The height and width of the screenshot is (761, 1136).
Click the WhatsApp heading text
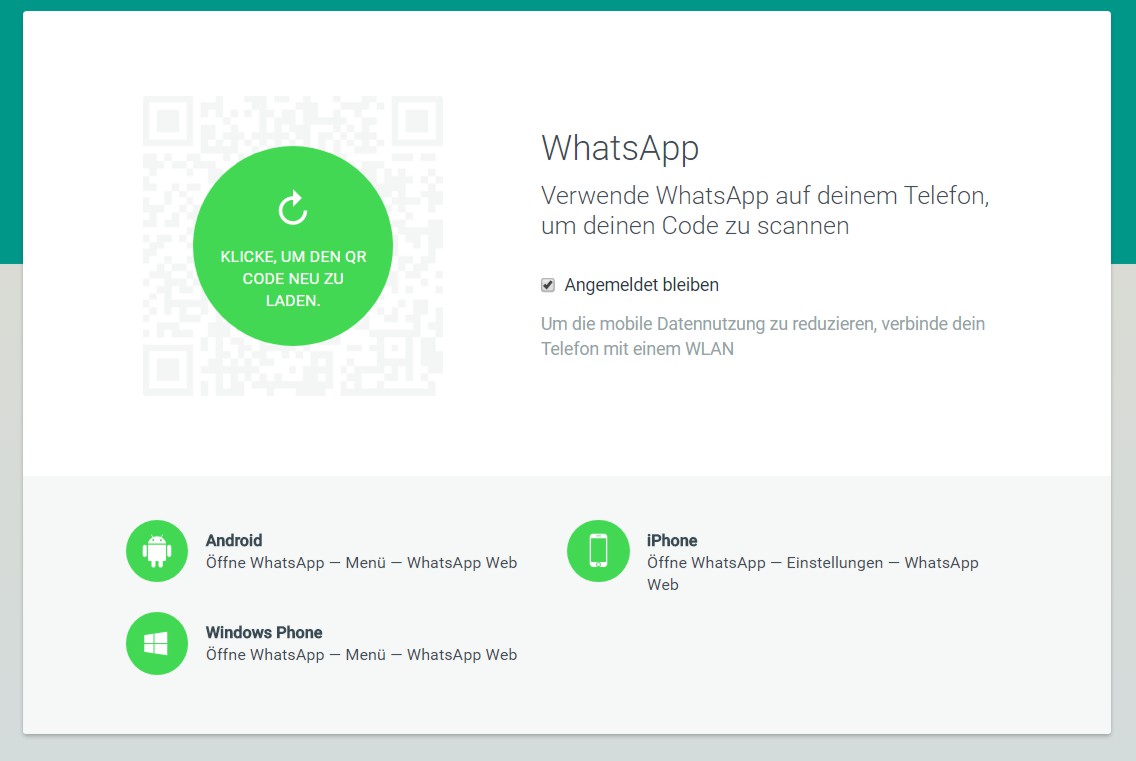(x=620, y=149)
